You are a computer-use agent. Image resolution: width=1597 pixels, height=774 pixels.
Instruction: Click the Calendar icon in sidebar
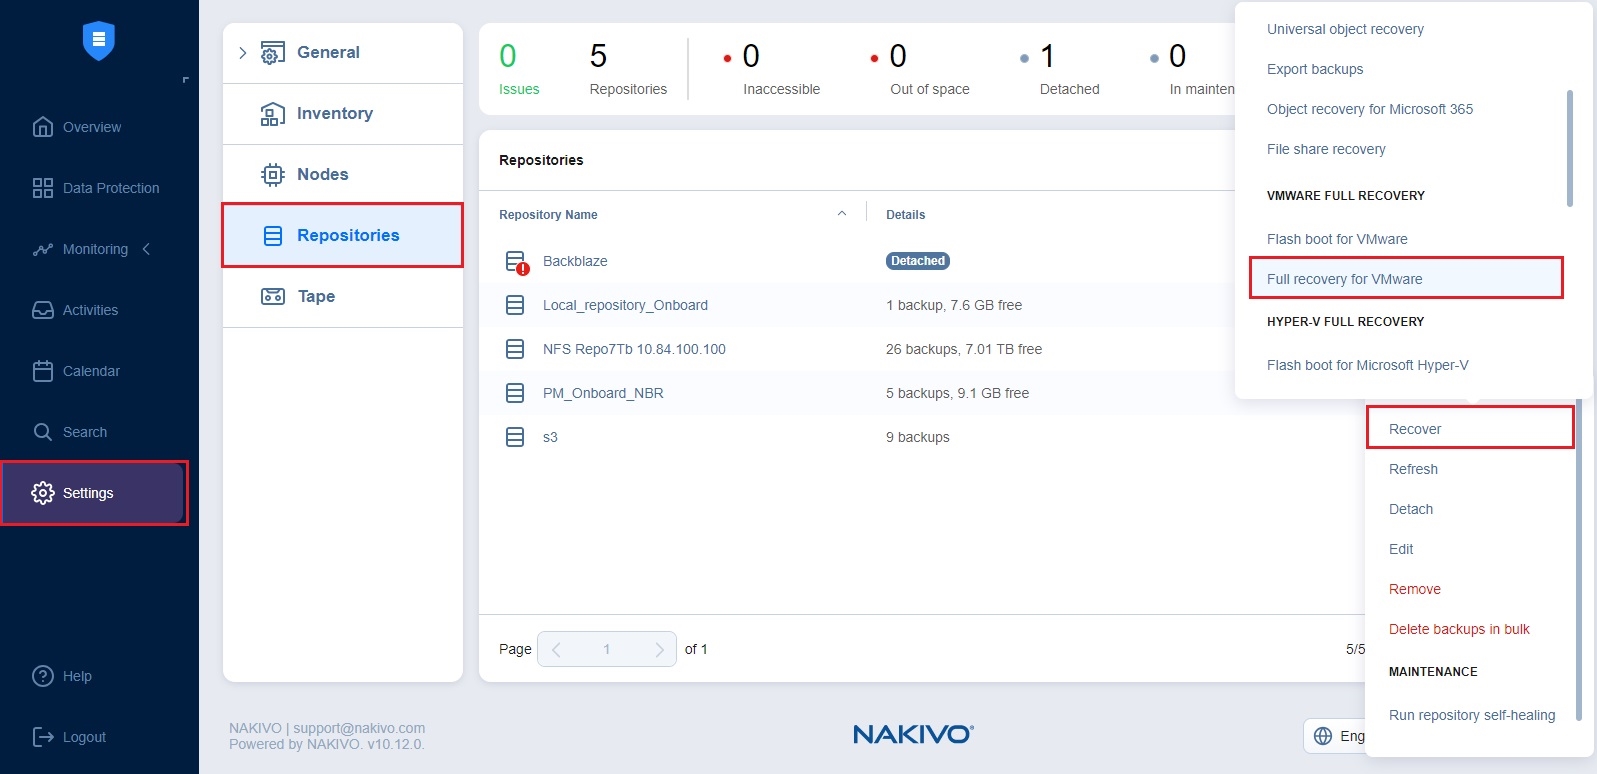(43, 371)
